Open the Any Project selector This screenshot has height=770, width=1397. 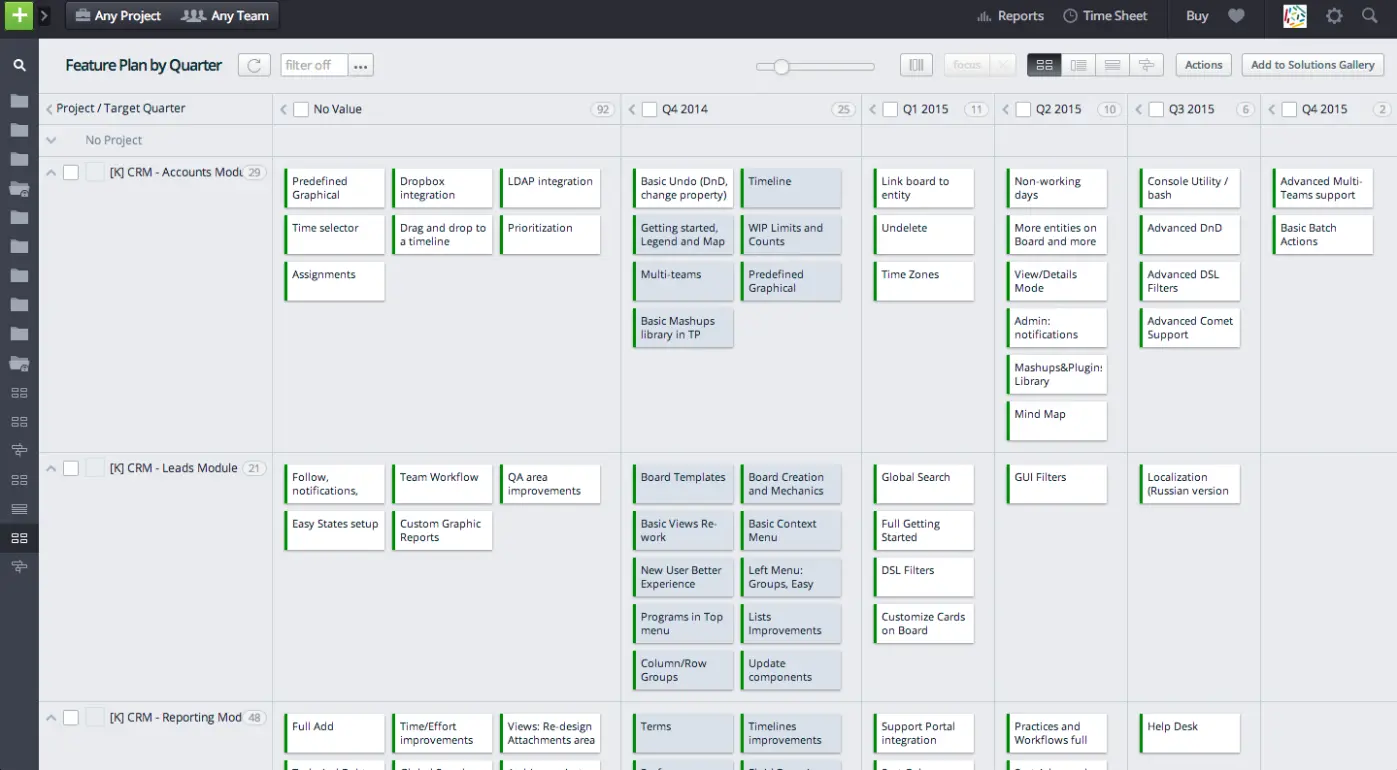click(117, 16)
